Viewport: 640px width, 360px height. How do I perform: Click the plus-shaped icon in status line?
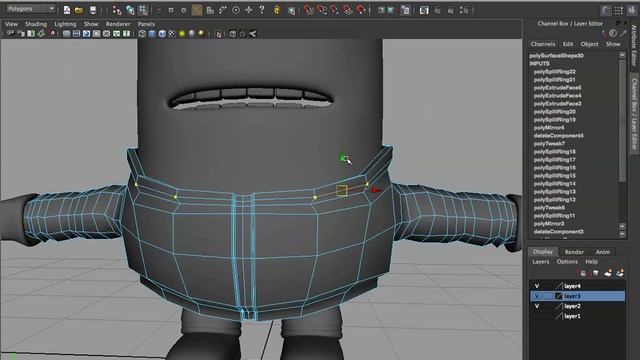[x=249, y=10]
